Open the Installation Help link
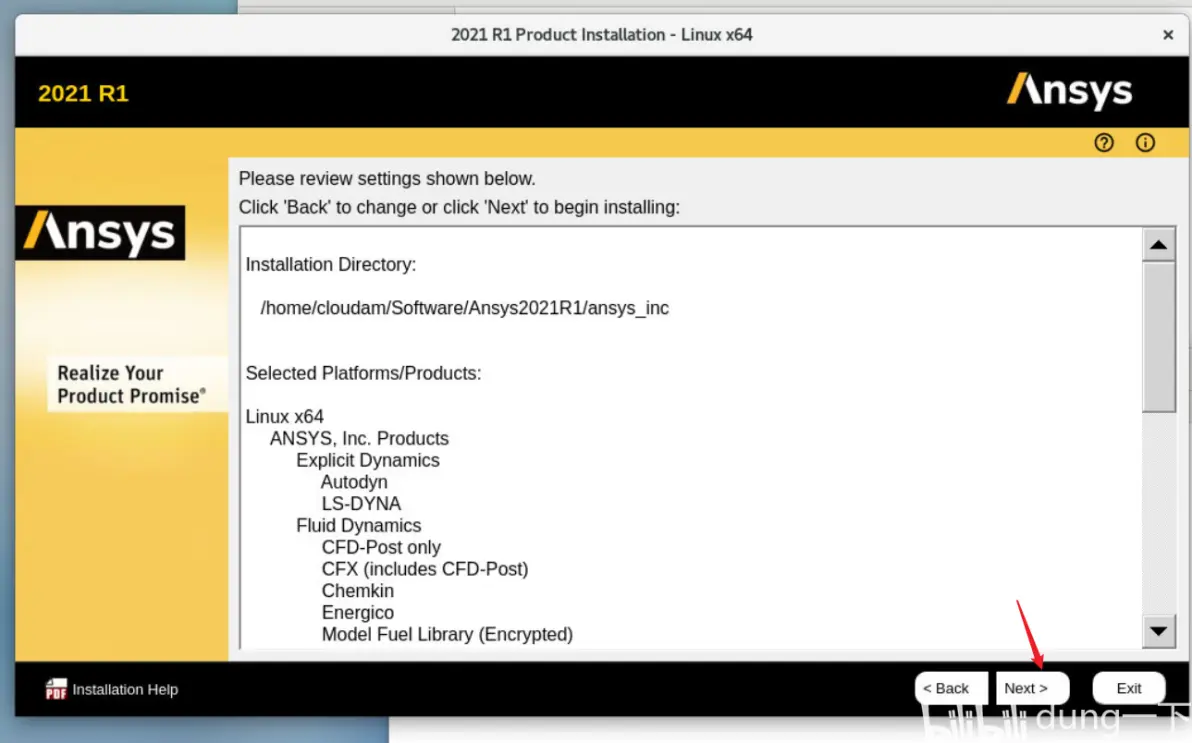This screenshot has width=1192, height=743. 125,689
